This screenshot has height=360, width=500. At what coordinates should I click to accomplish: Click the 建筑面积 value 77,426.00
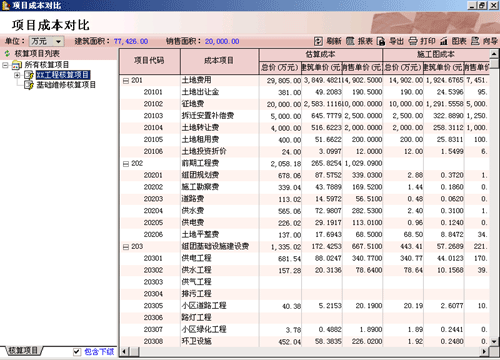[131, 41]
